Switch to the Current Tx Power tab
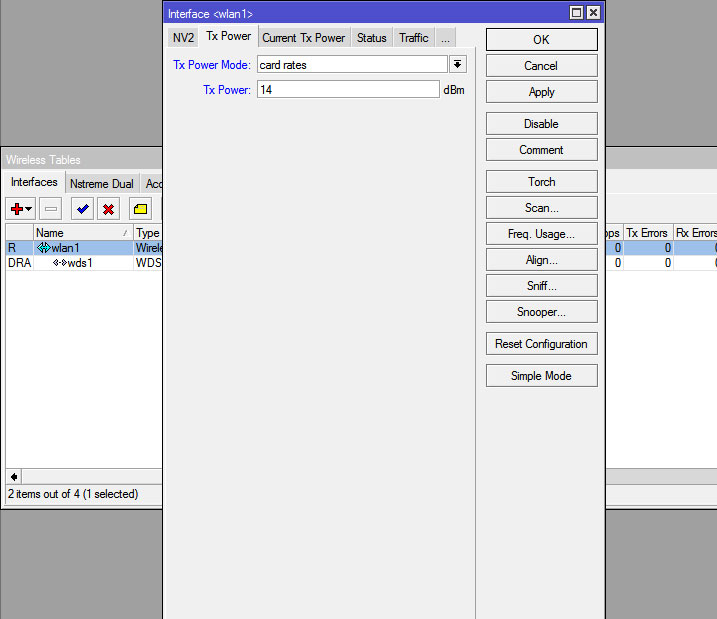Screen dimensions: 717x619 (303, 38)
